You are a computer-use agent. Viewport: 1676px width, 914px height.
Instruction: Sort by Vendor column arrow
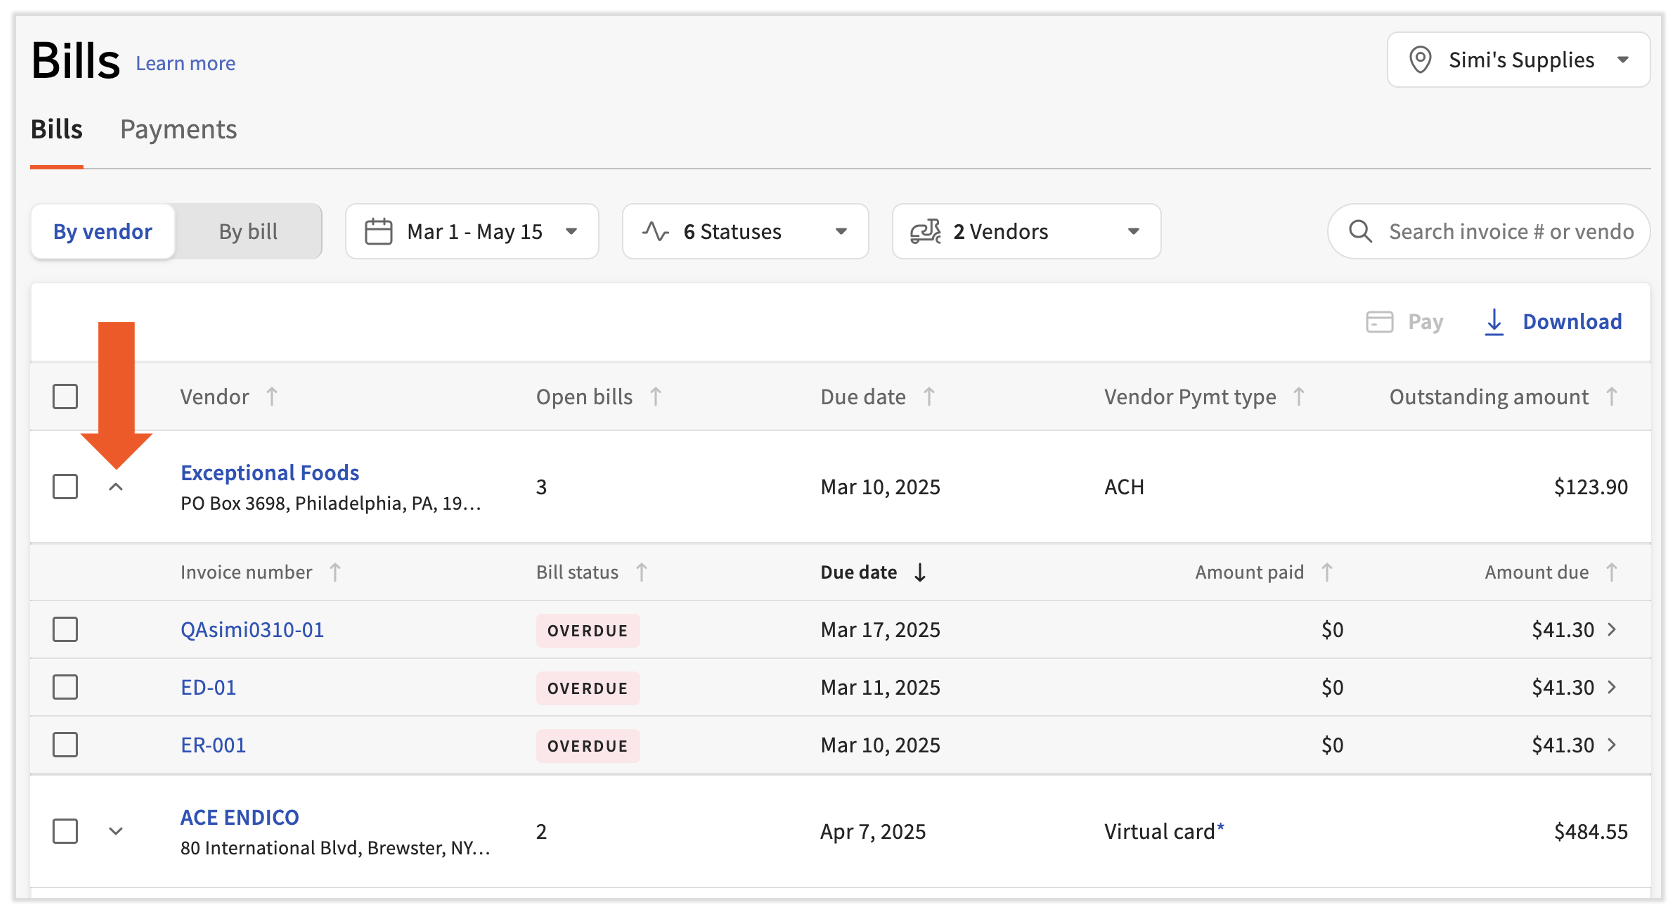coord(272,397)
